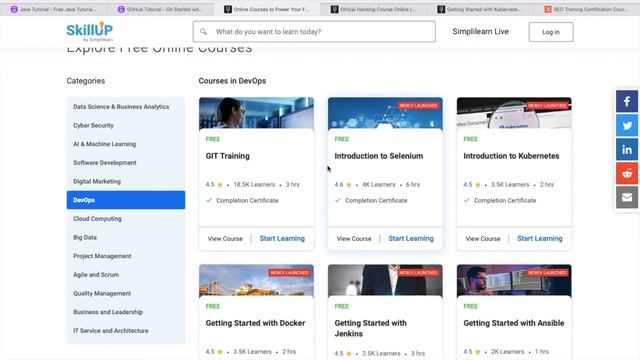Select Cloud Computing category
This screenshot has width=640, height=360.
click(126, 219)
